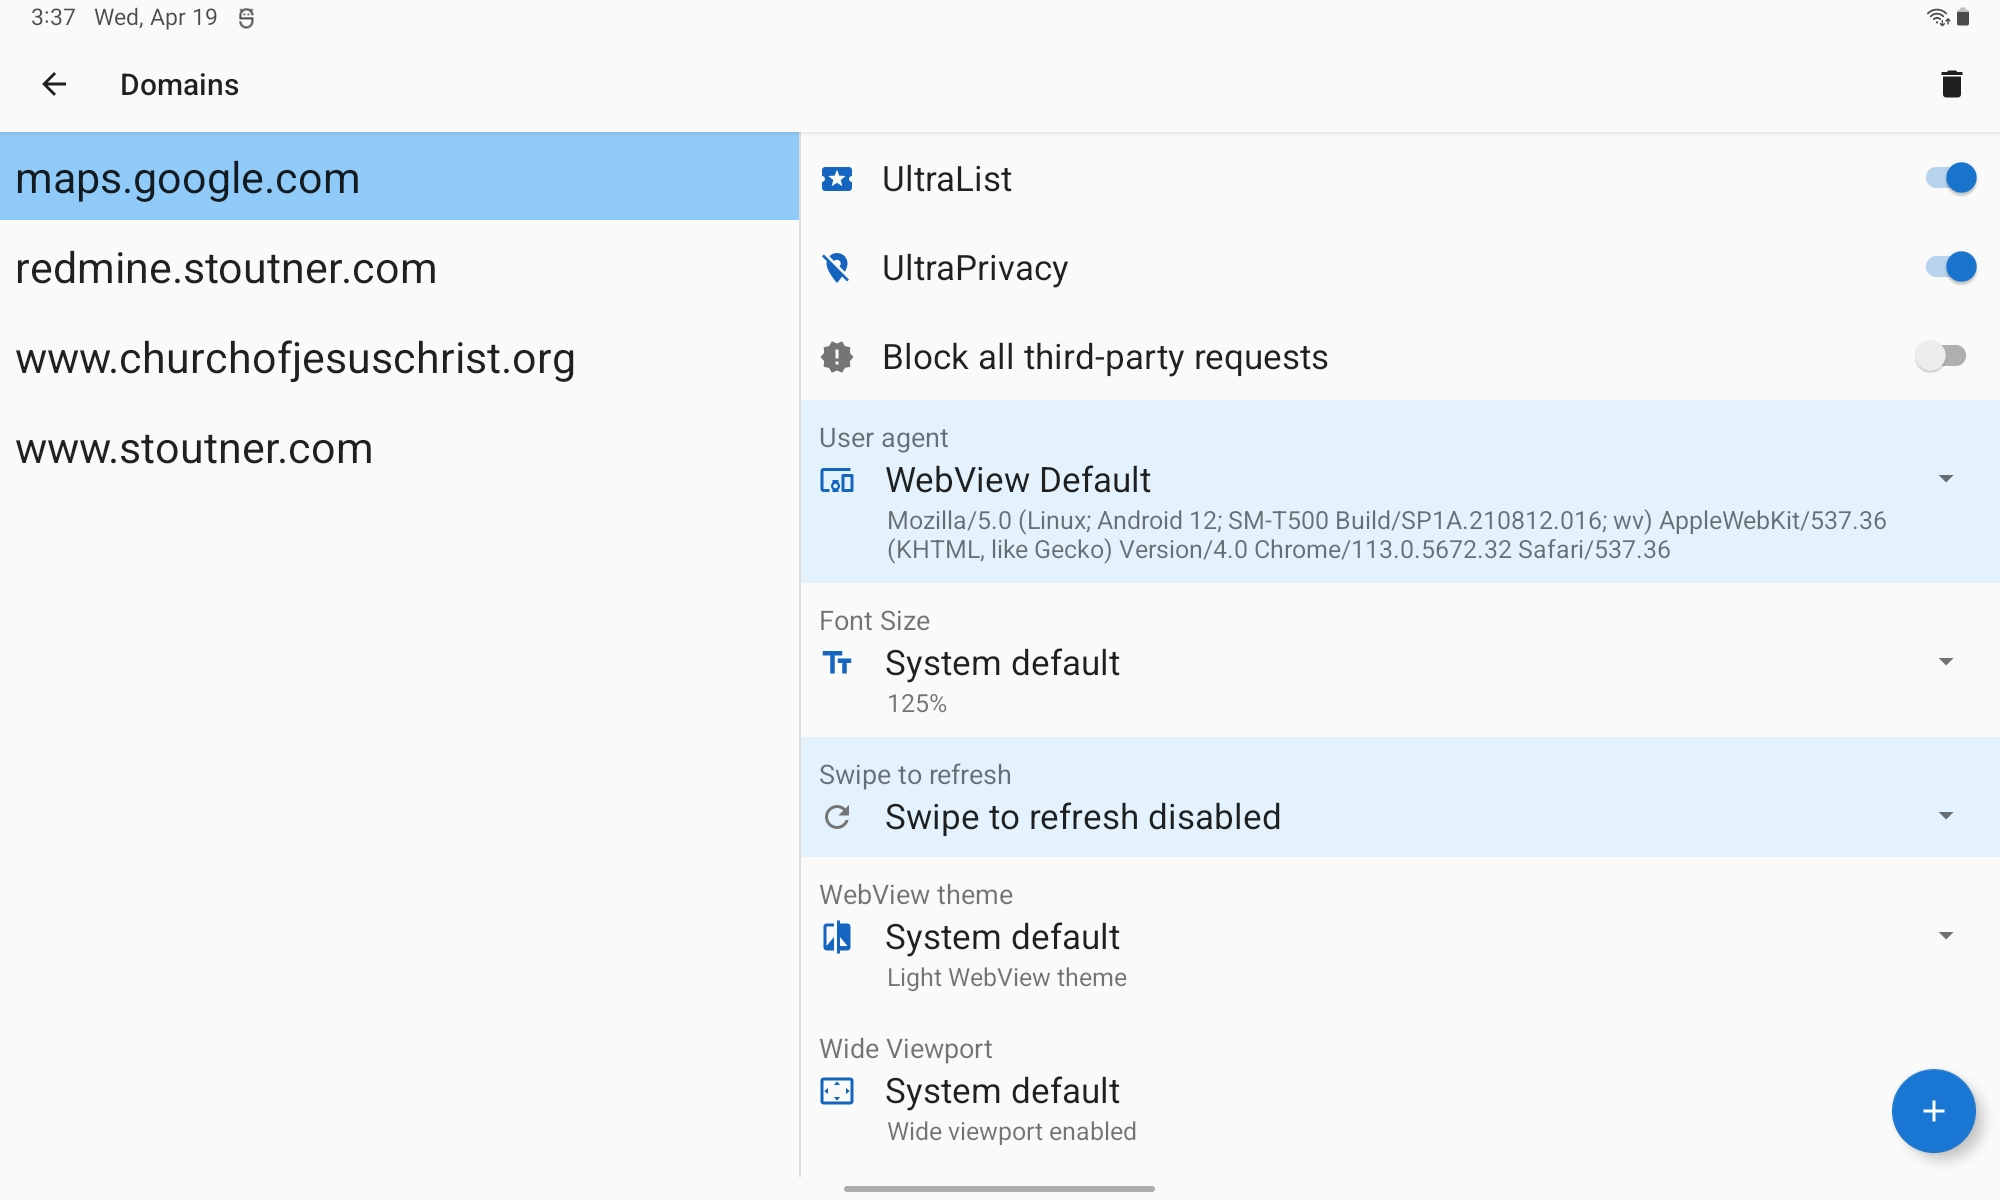The width and height of the screenshot is (2000, 1200).
Task: Expand the Font Size dropdown arrow
Action: tap(1945, 662)
